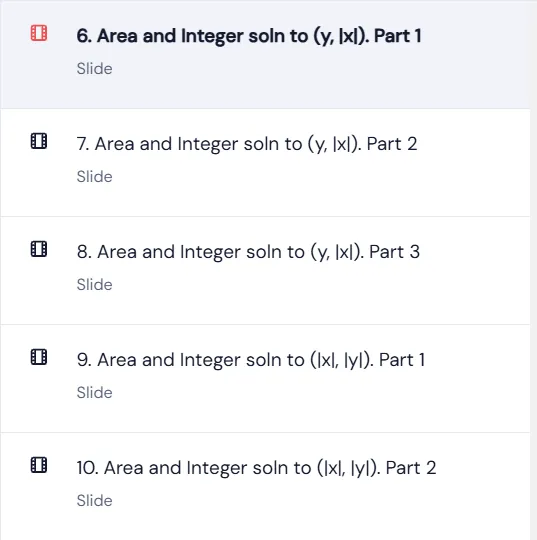Click the Slide label under lesson 9

coord(94,393)
